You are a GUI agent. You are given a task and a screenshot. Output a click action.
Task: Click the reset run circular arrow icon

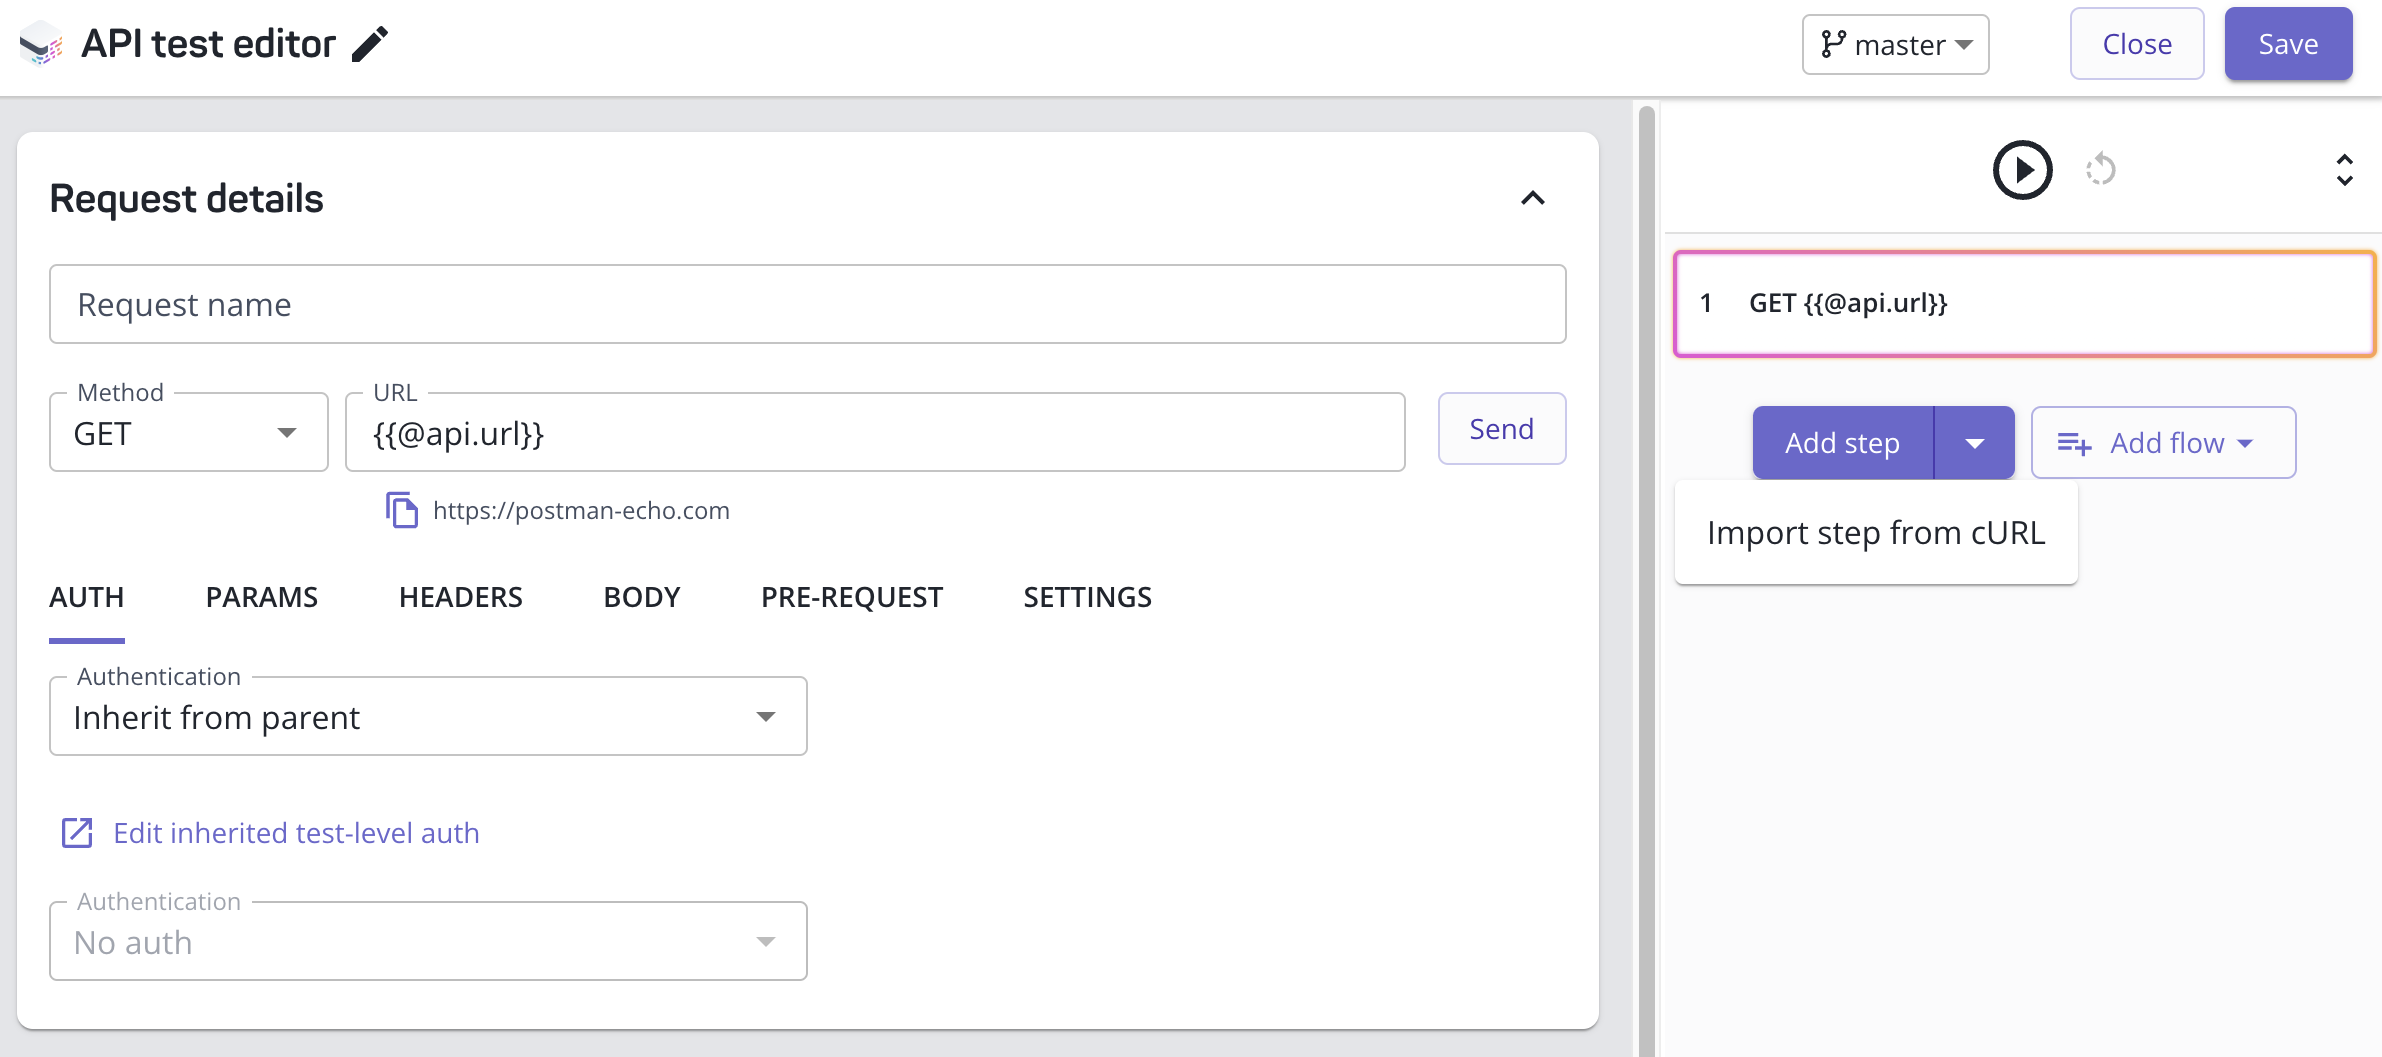2102,170
